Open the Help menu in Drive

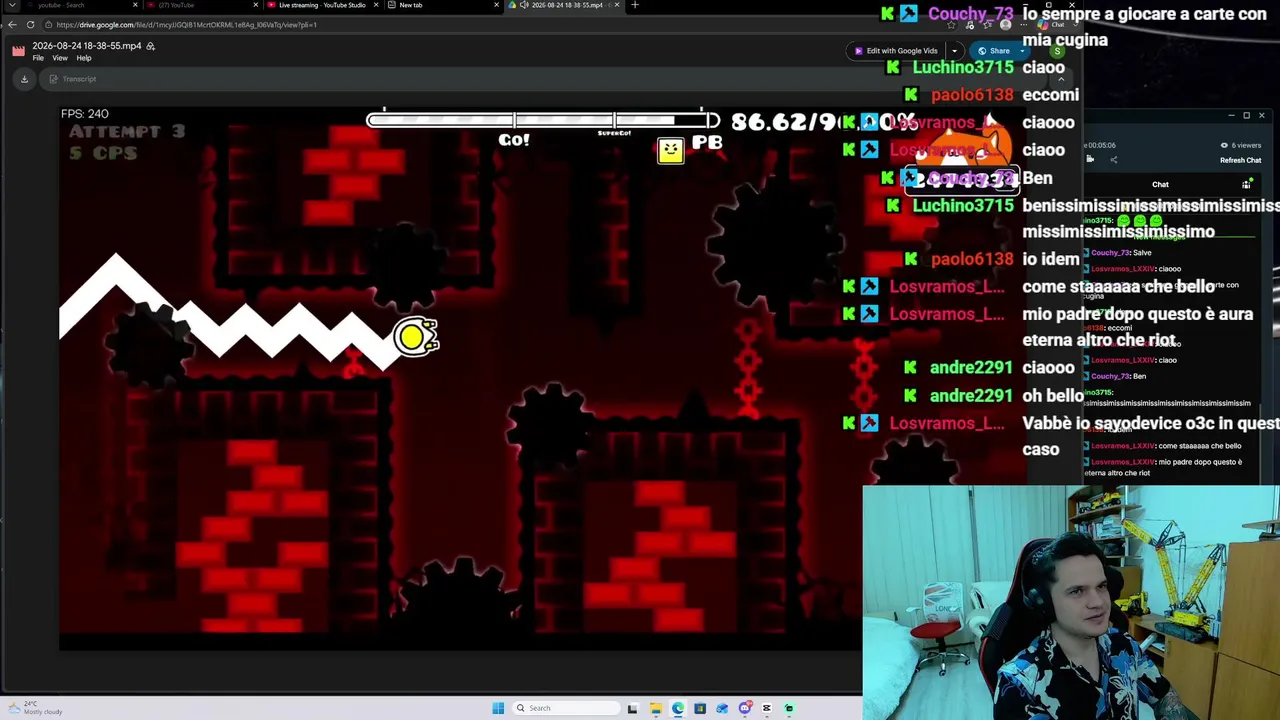click(84, 58)
